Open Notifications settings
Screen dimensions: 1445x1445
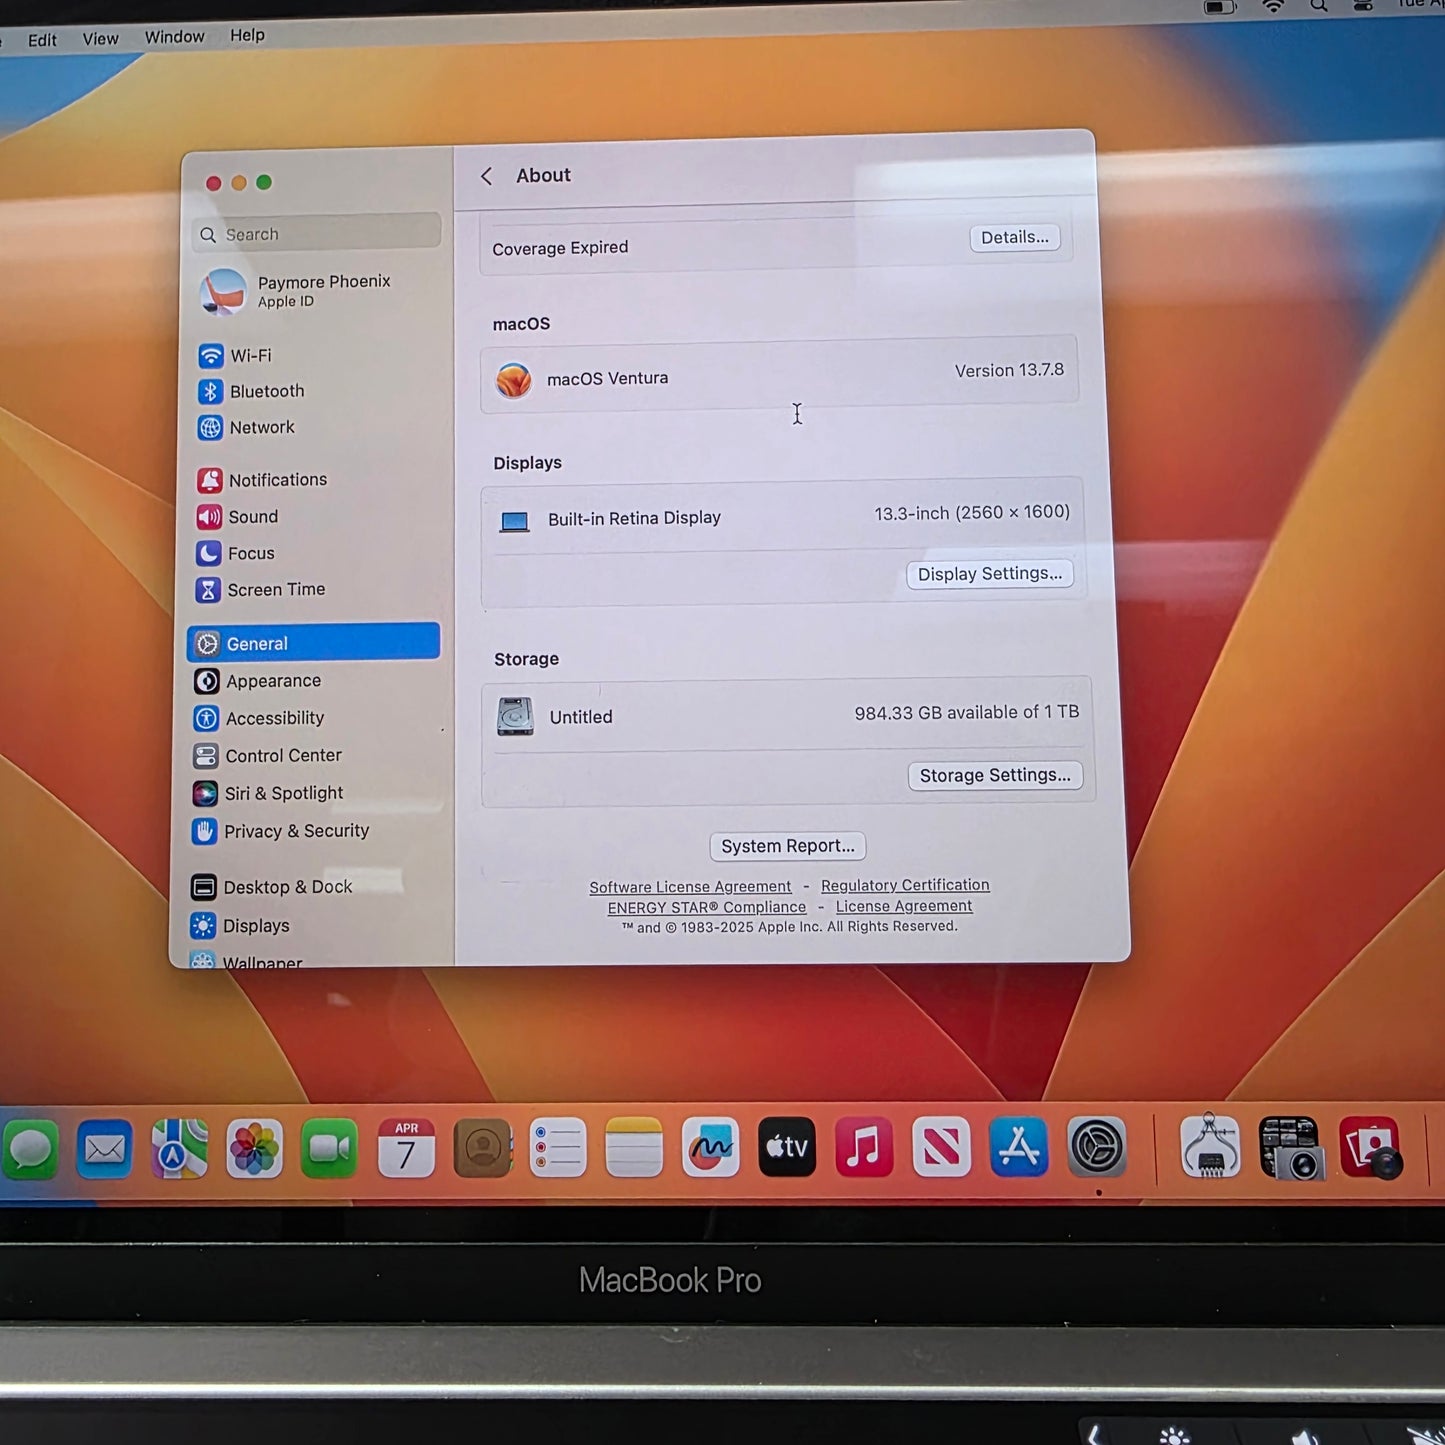coord(277,479)
